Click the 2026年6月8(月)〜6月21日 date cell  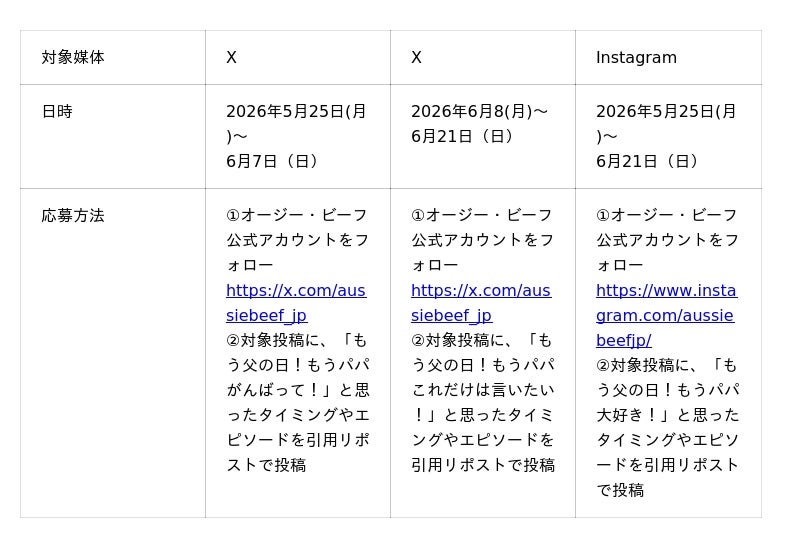[x=483, y=136]
